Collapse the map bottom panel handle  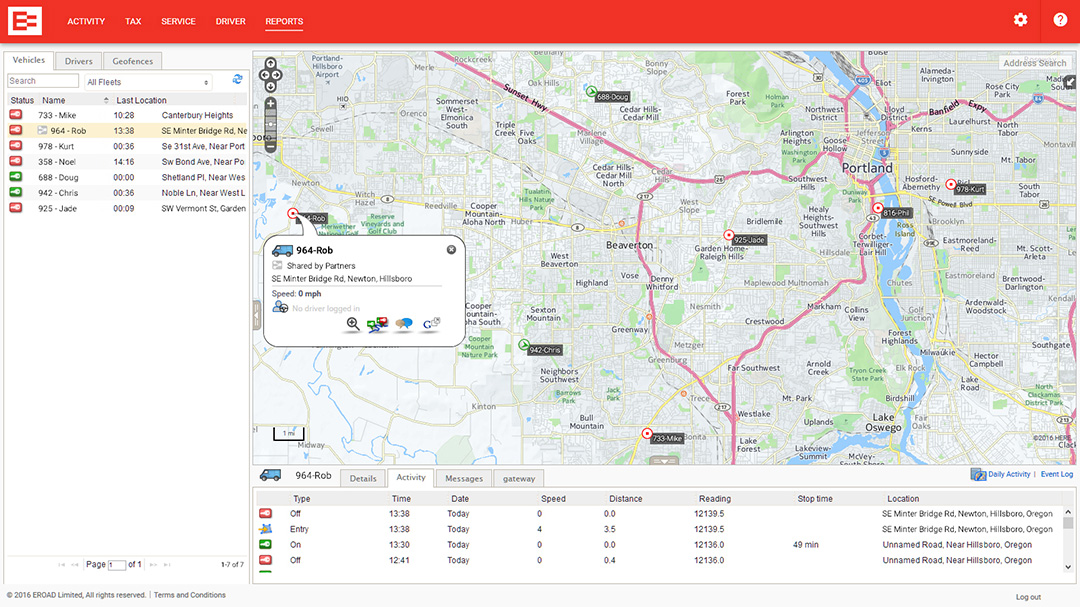[x=664, y=460]
